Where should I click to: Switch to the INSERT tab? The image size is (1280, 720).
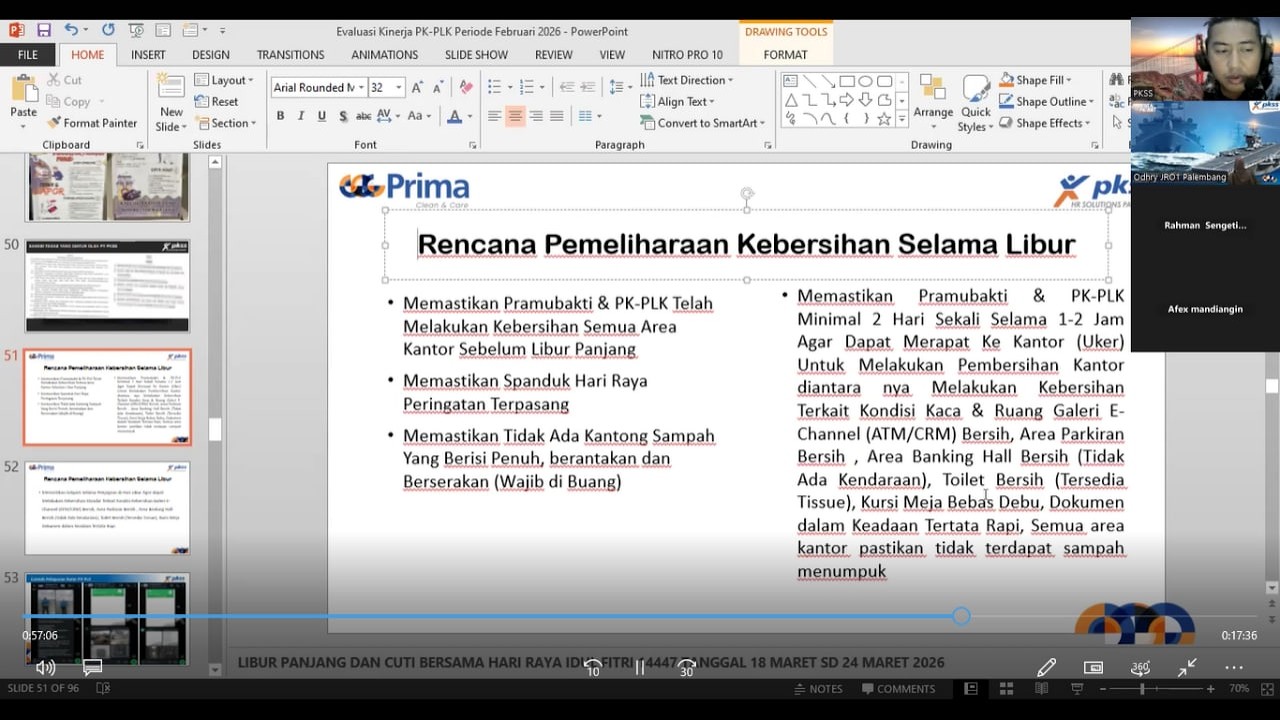(x=148, y=55)
